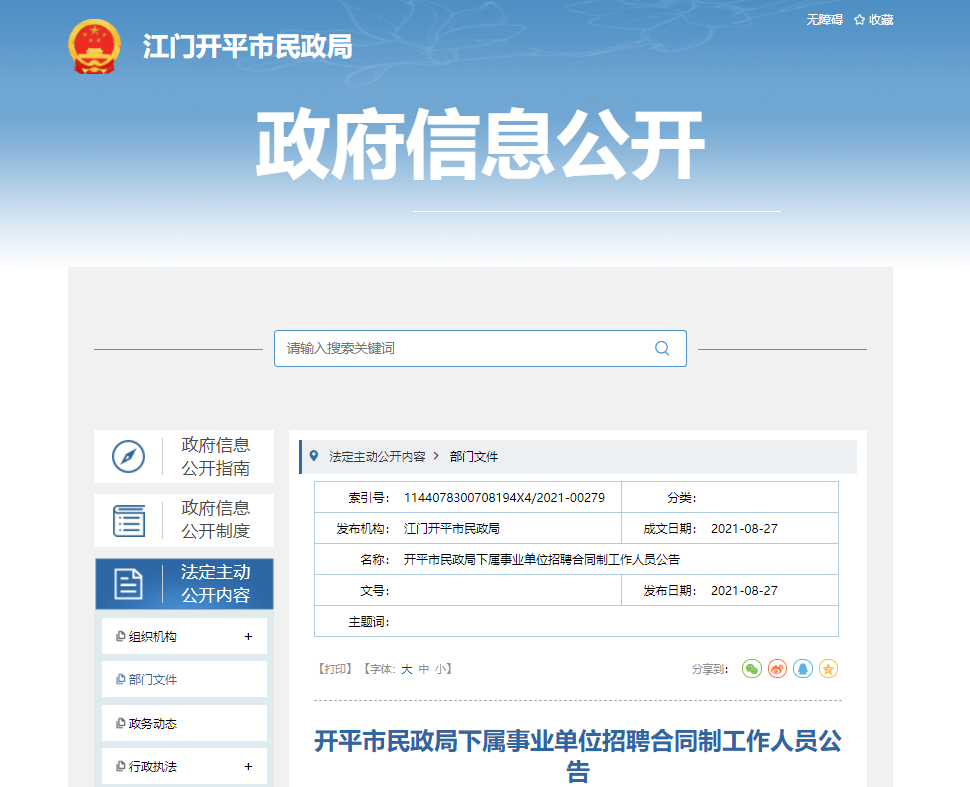970x787 pixels.
Task: Click the 成文日期 value 2021-08-27
Action: [744, 528]
